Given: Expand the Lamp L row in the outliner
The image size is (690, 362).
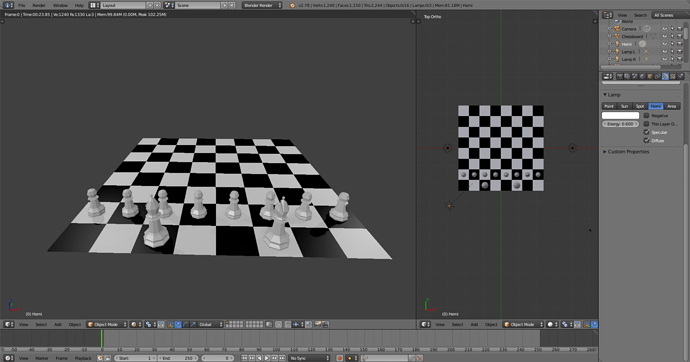Looking at the screenshot, I should [x=609, y=51].
